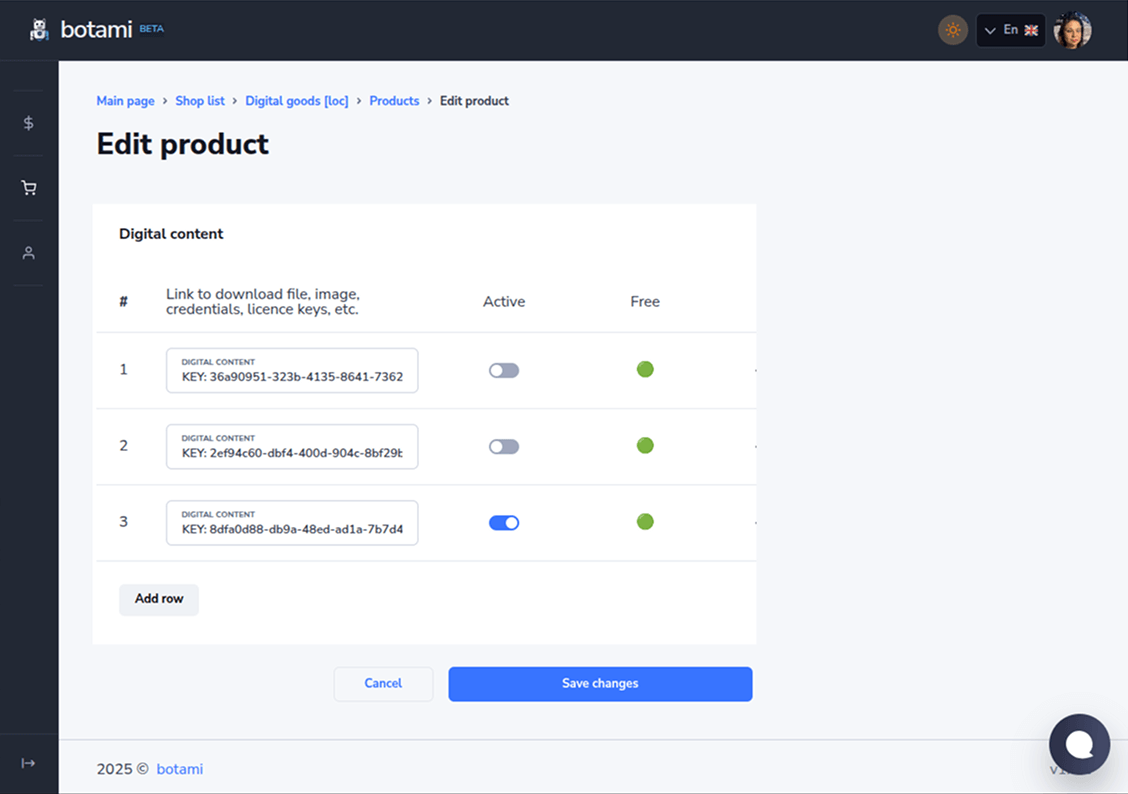The height and width of the screenshot is (794, 1128).
Task: Disable the Active switch for row 3
Action: (504, 522)
